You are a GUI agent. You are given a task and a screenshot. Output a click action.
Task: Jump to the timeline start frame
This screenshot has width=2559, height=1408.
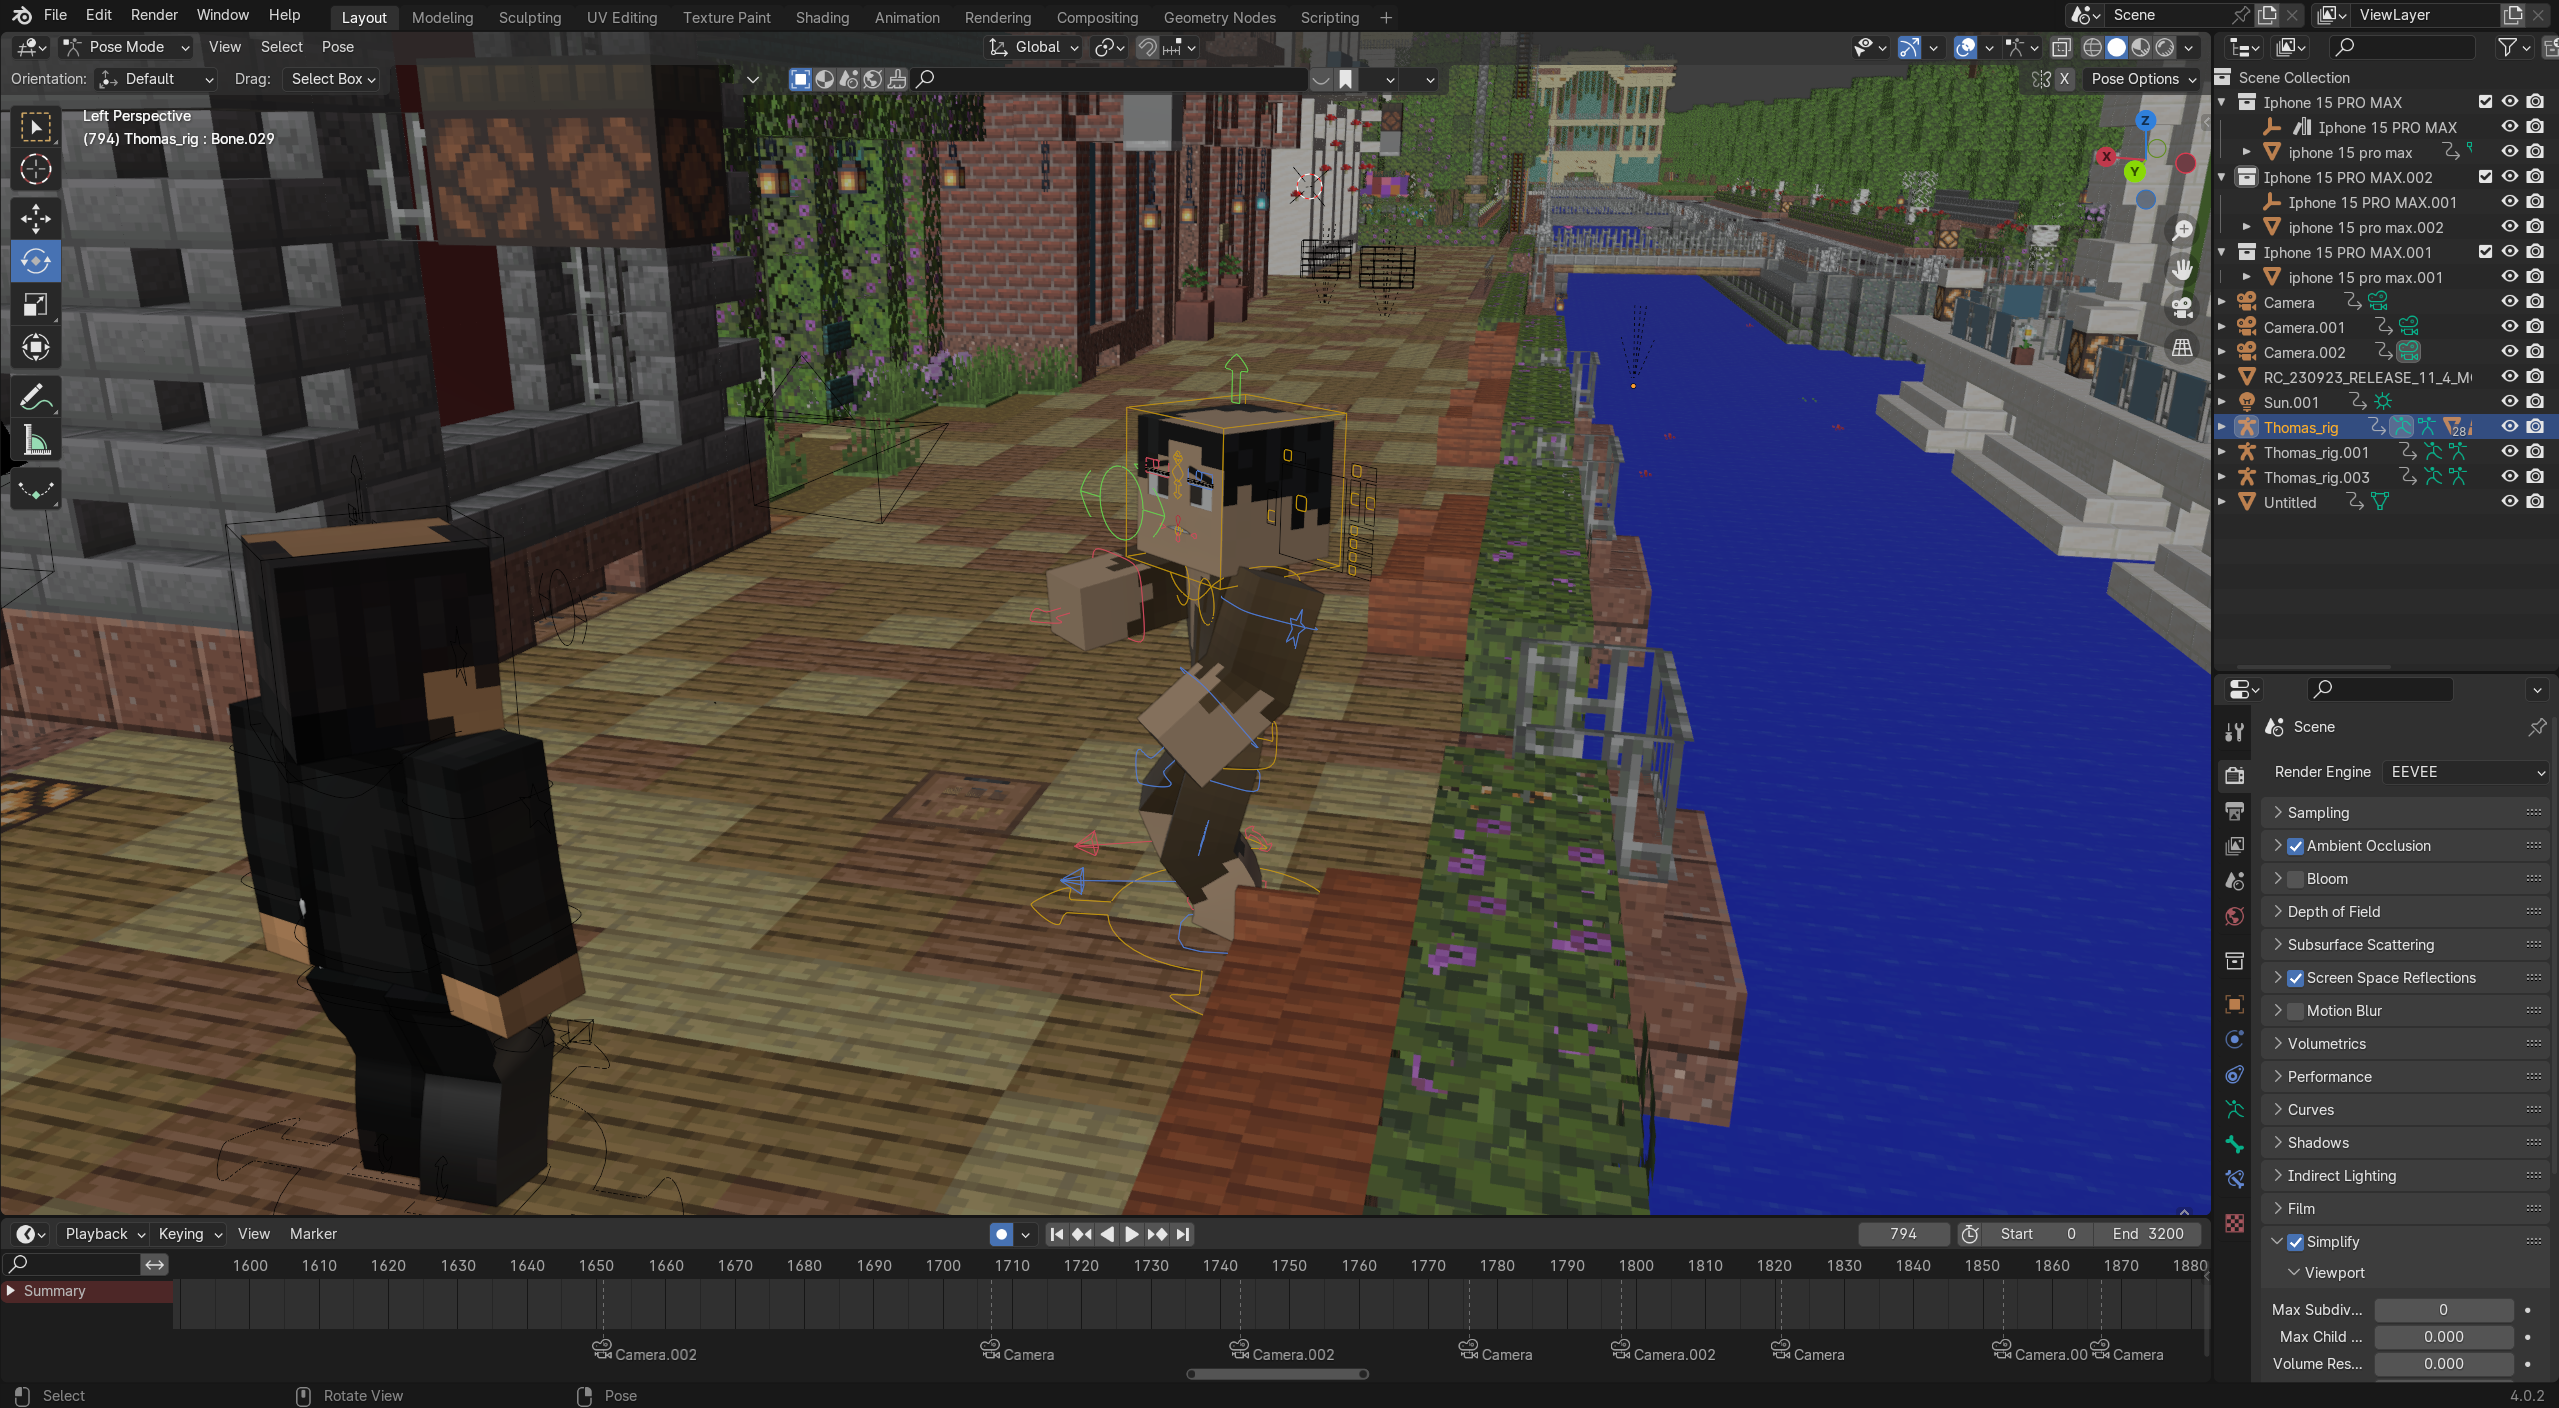pyautogui.click(x=1056, y=1234)
